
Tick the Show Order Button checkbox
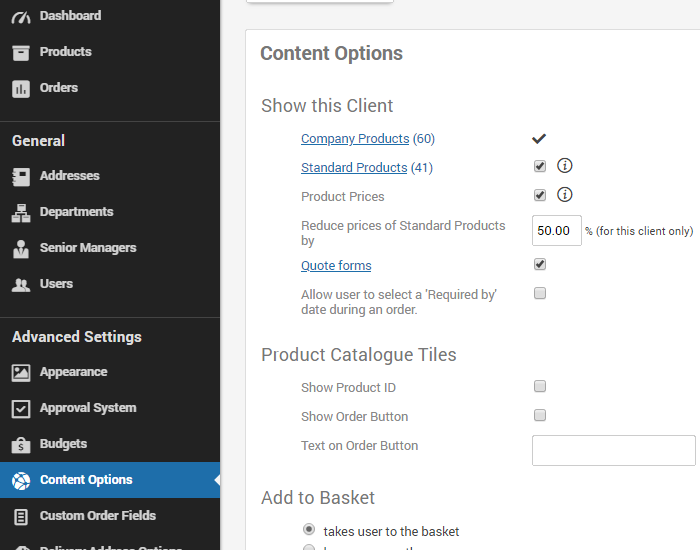[x=540, y=415]
